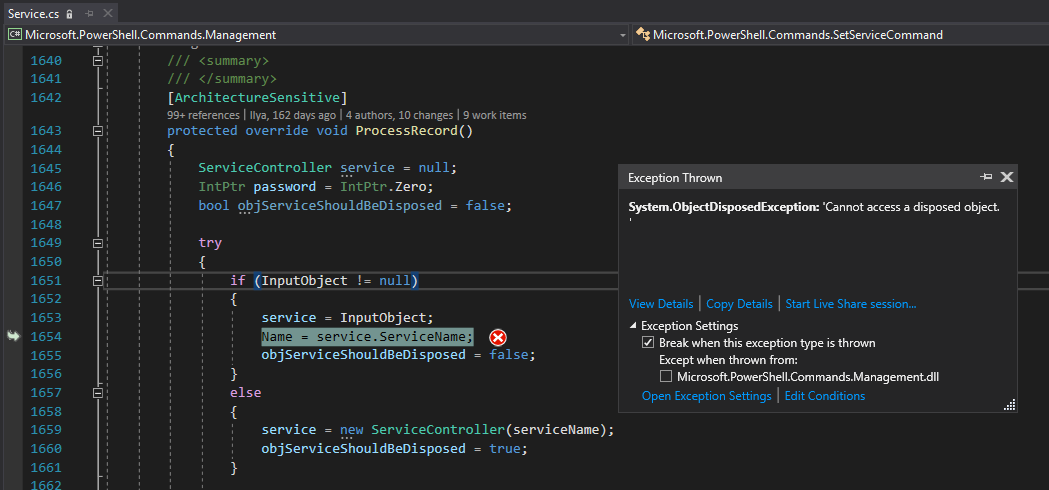
Task: Click the Edit Conditions link
Action: coord(825,396)
